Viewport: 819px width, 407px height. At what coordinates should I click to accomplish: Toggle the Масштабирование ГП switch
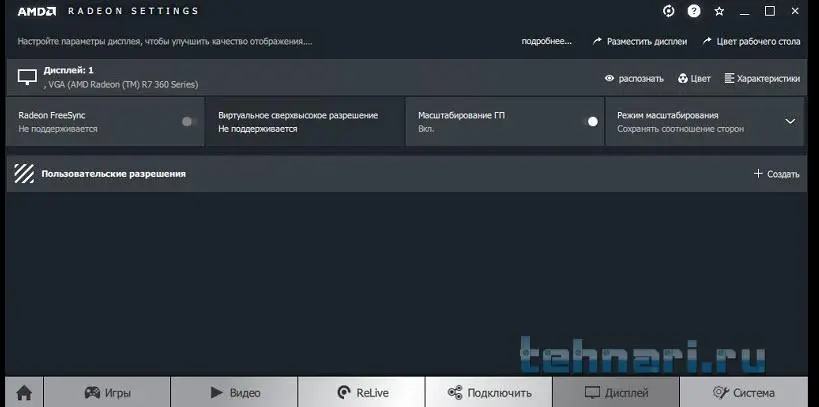[591, 122]
